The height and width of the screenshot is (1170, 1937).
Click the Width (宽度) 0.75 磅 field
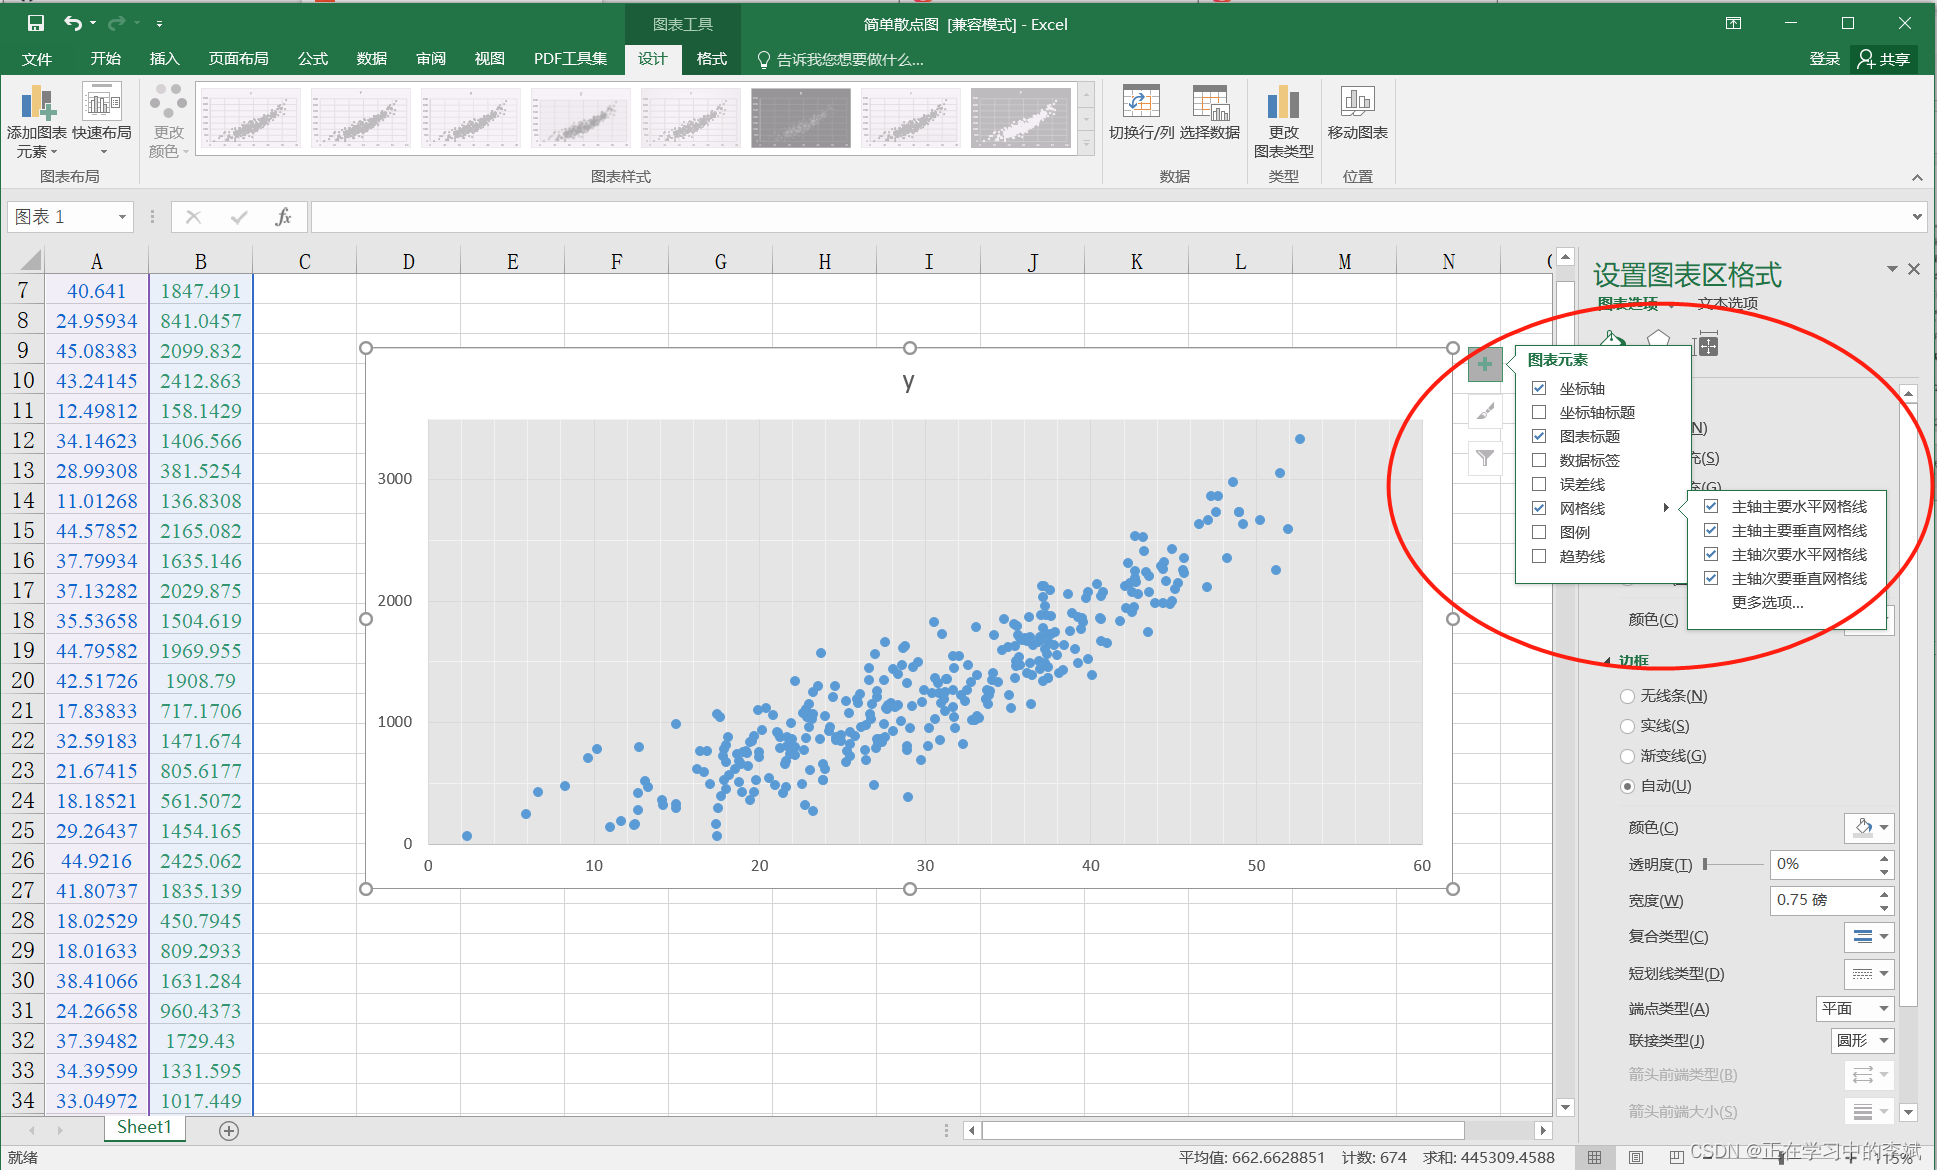[1823, 900]
